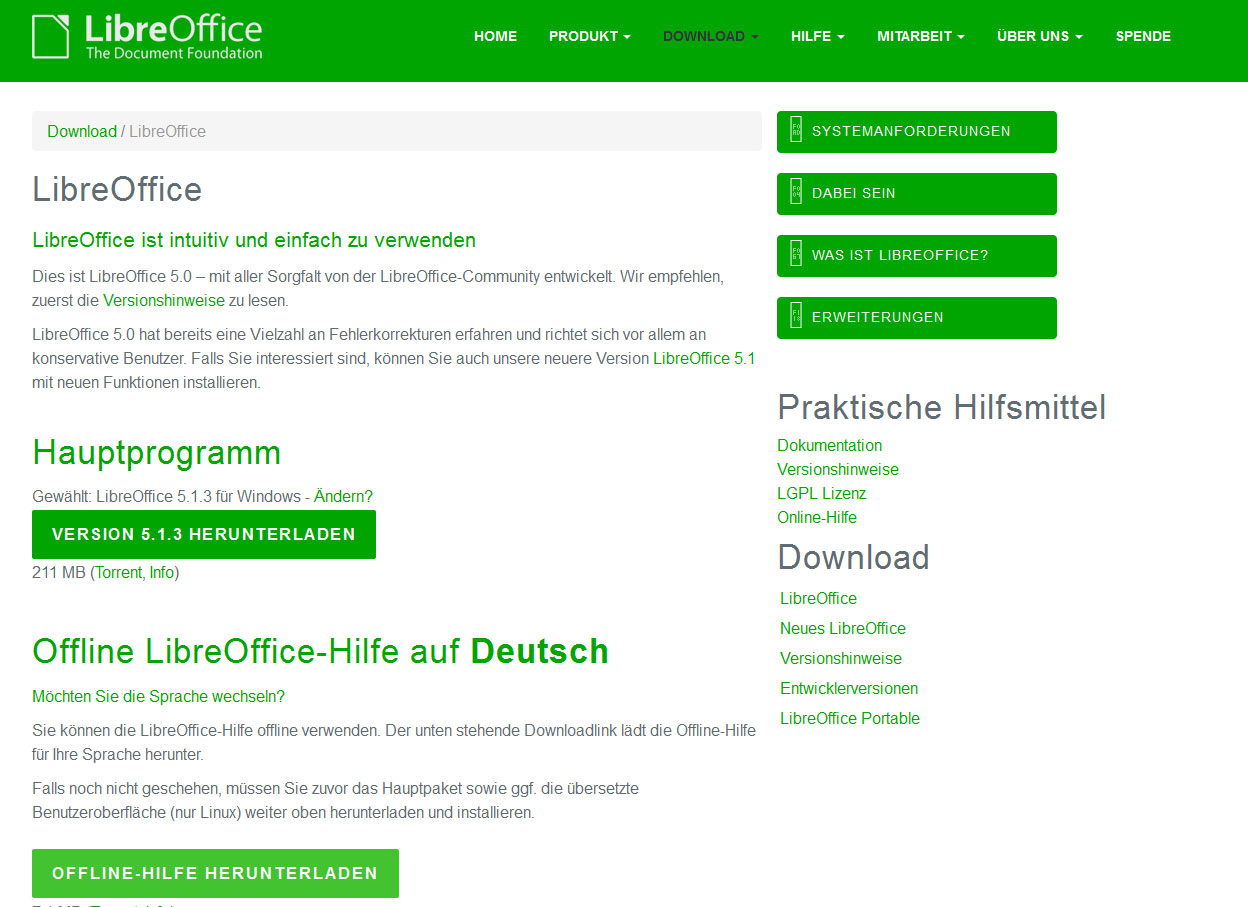Click icon on Dabei sein button
The image size is (1248, 907).
(x=796, y=193)
